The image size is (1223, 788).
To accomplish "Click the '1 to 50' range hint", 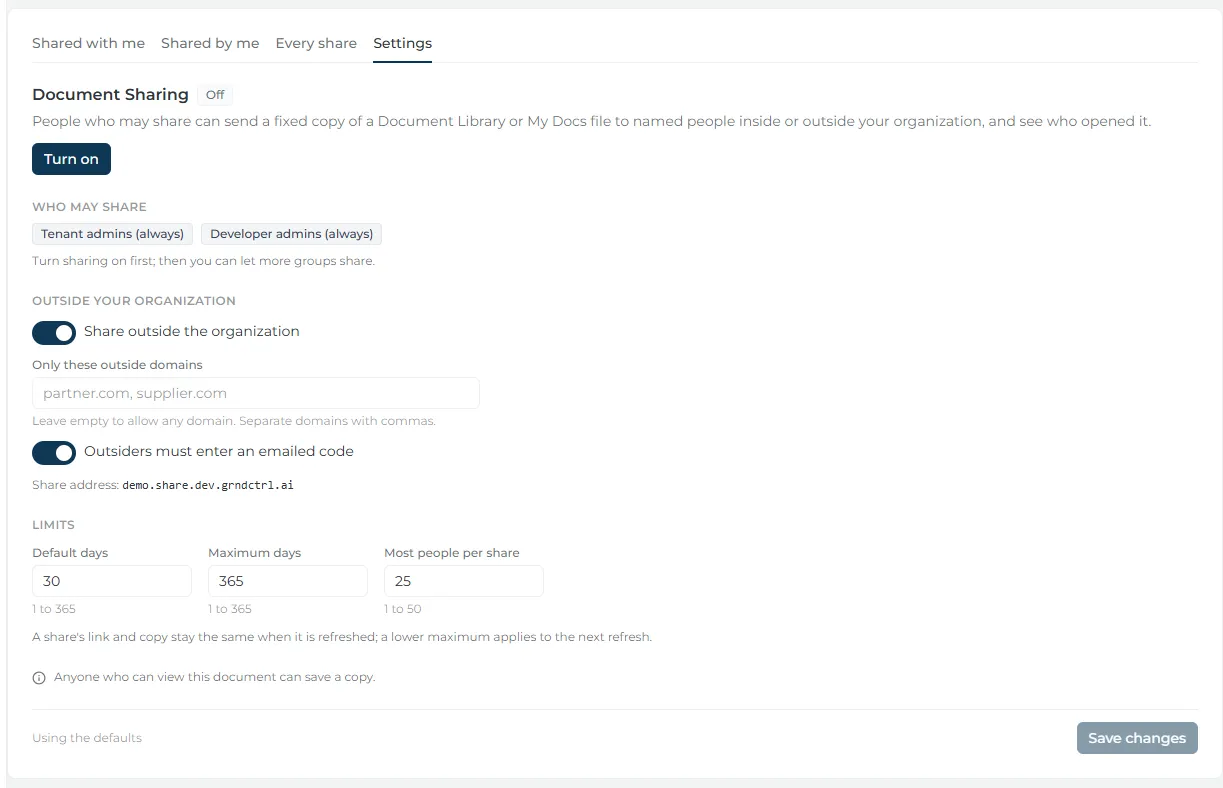I will 403,609.
